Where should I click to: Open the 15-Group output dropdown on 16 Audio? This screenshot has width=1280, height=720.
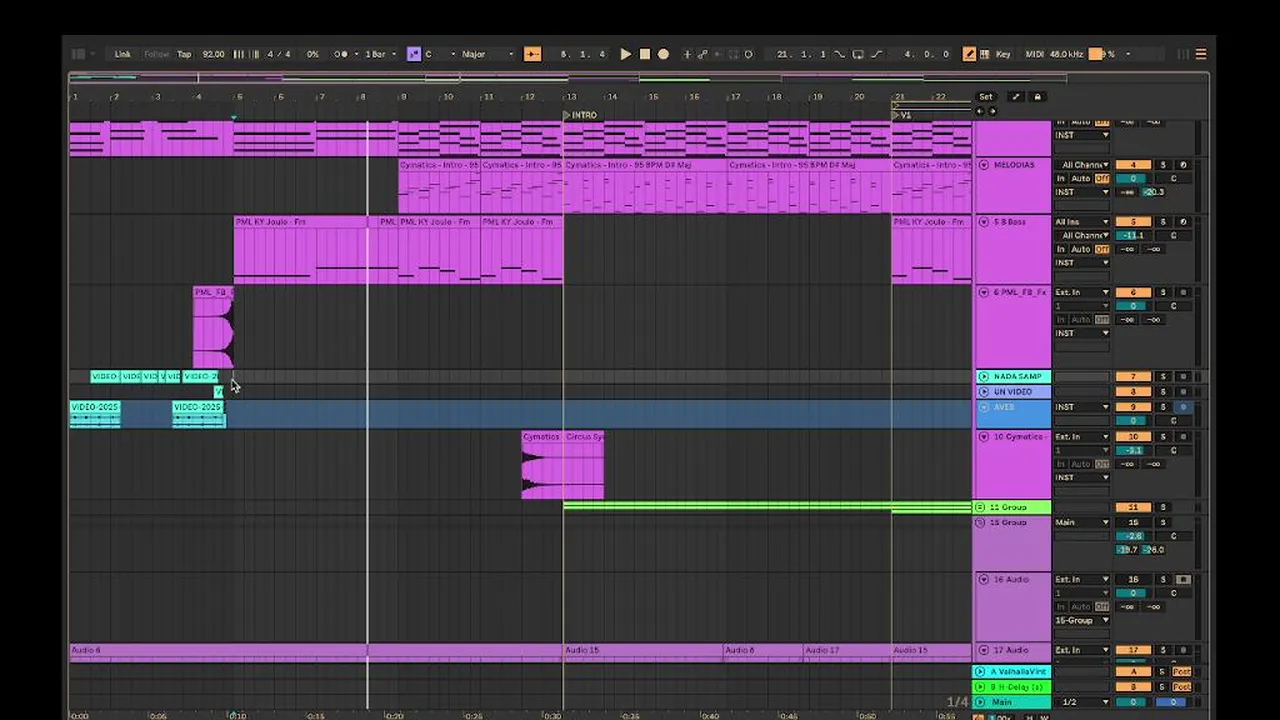(1082, 621)
